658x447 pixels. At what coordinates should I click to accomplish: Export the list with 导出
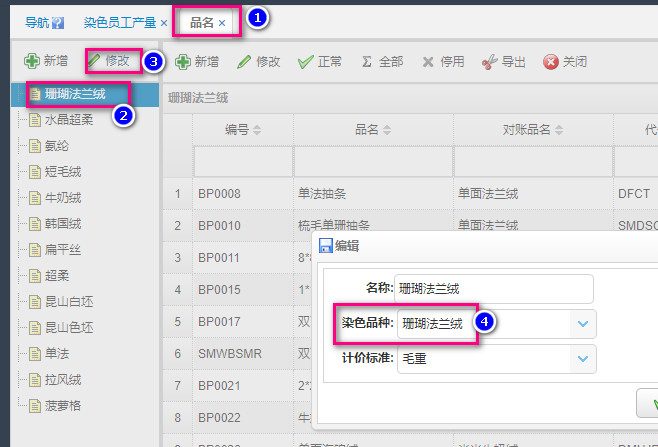504,62
